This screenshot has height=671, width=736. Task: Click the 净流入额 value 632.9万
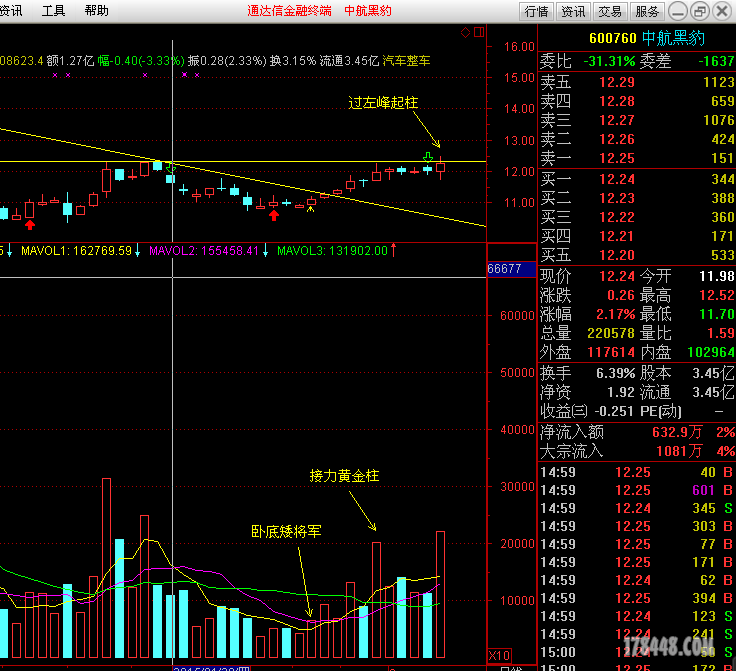677,432
